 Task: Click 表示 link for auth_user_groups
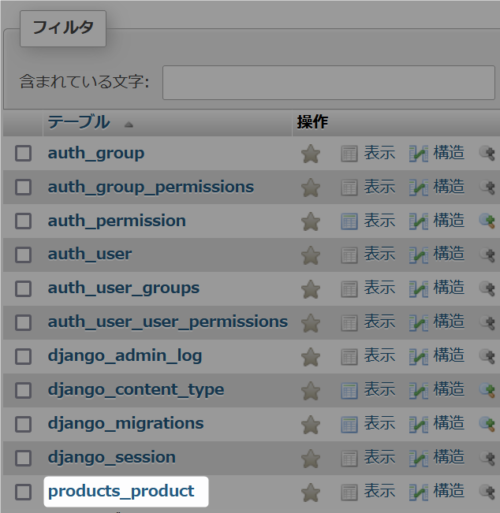point(379,288)
